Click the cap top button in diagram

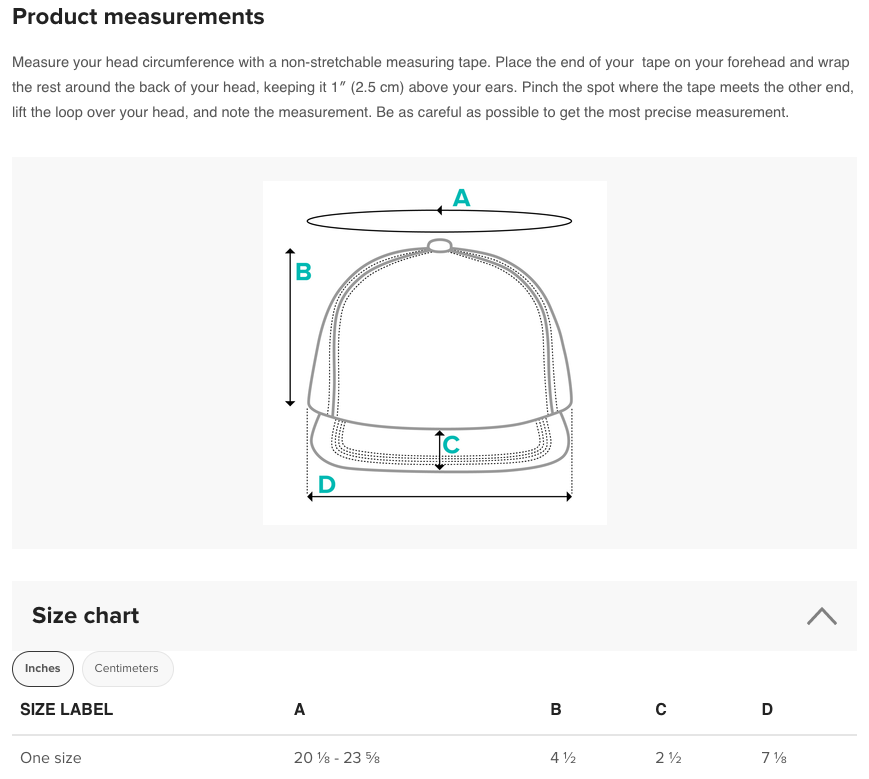click(x=440, y=245)
